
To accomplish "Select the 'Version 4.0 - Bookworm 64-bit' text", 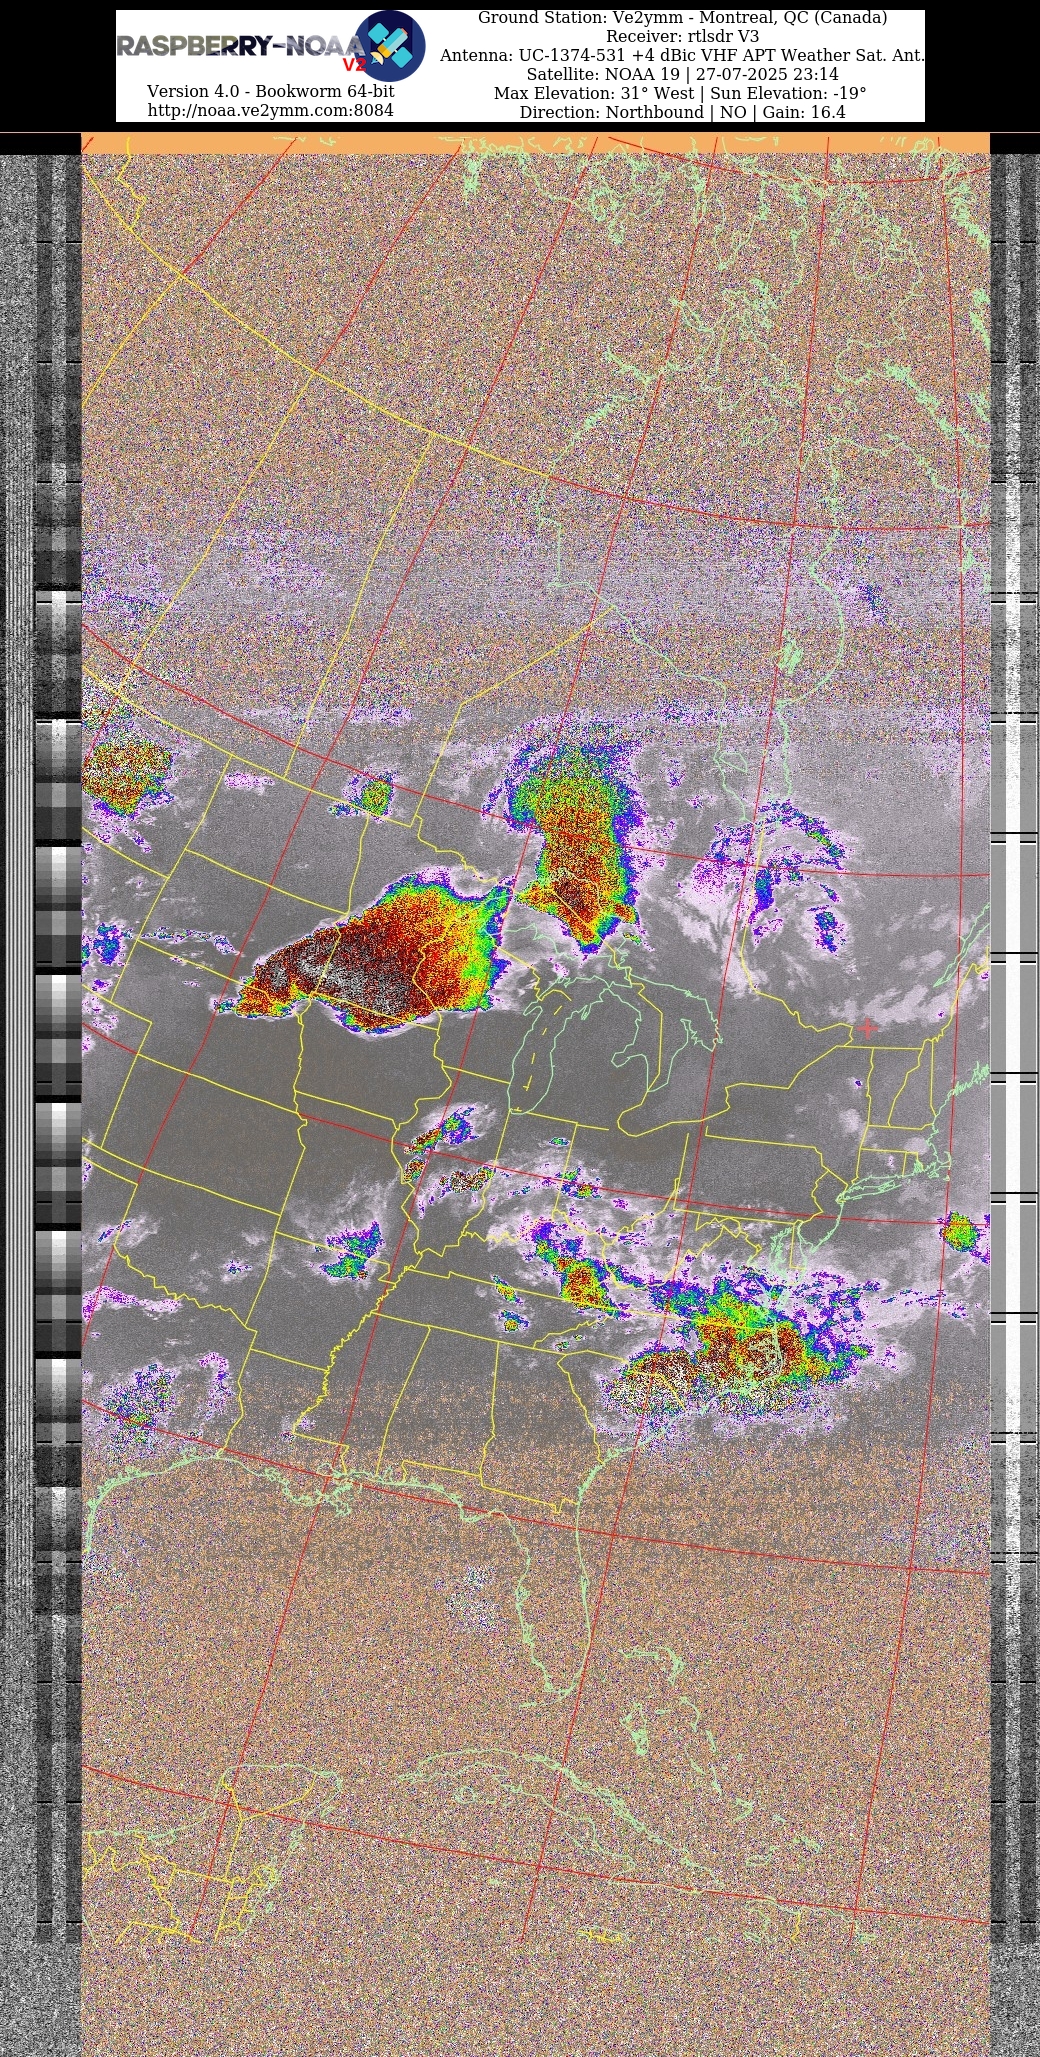I will pyautogui.click(x=270, y=91).
